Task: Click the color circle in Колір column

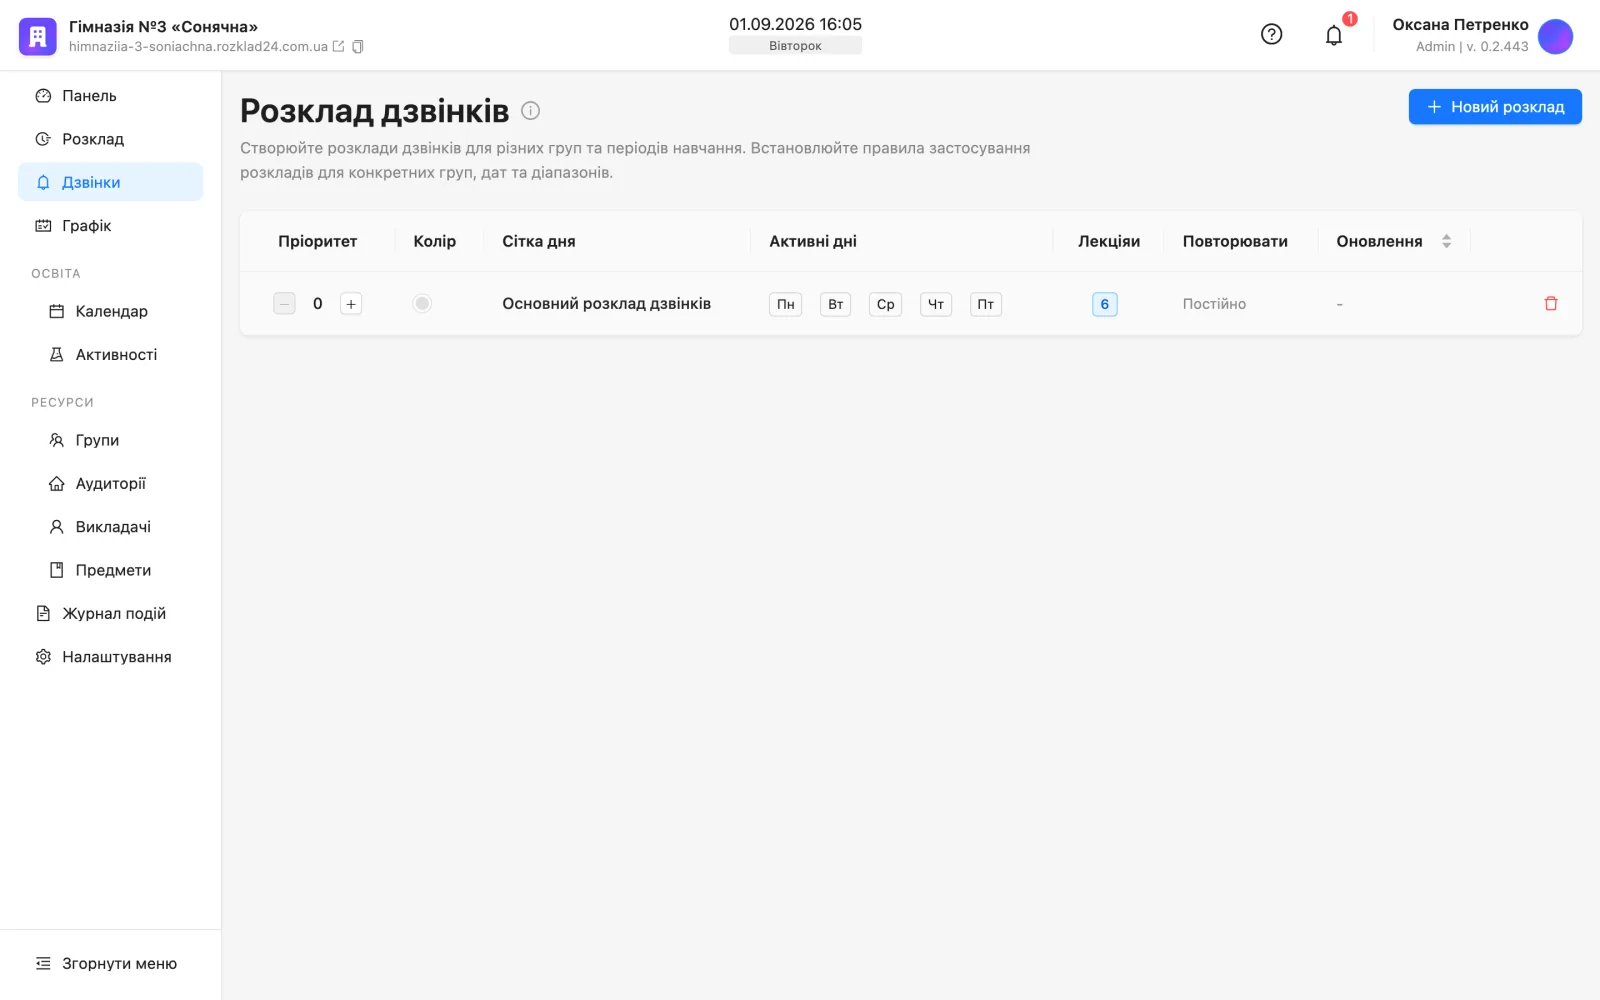Action: pos(422,303)
